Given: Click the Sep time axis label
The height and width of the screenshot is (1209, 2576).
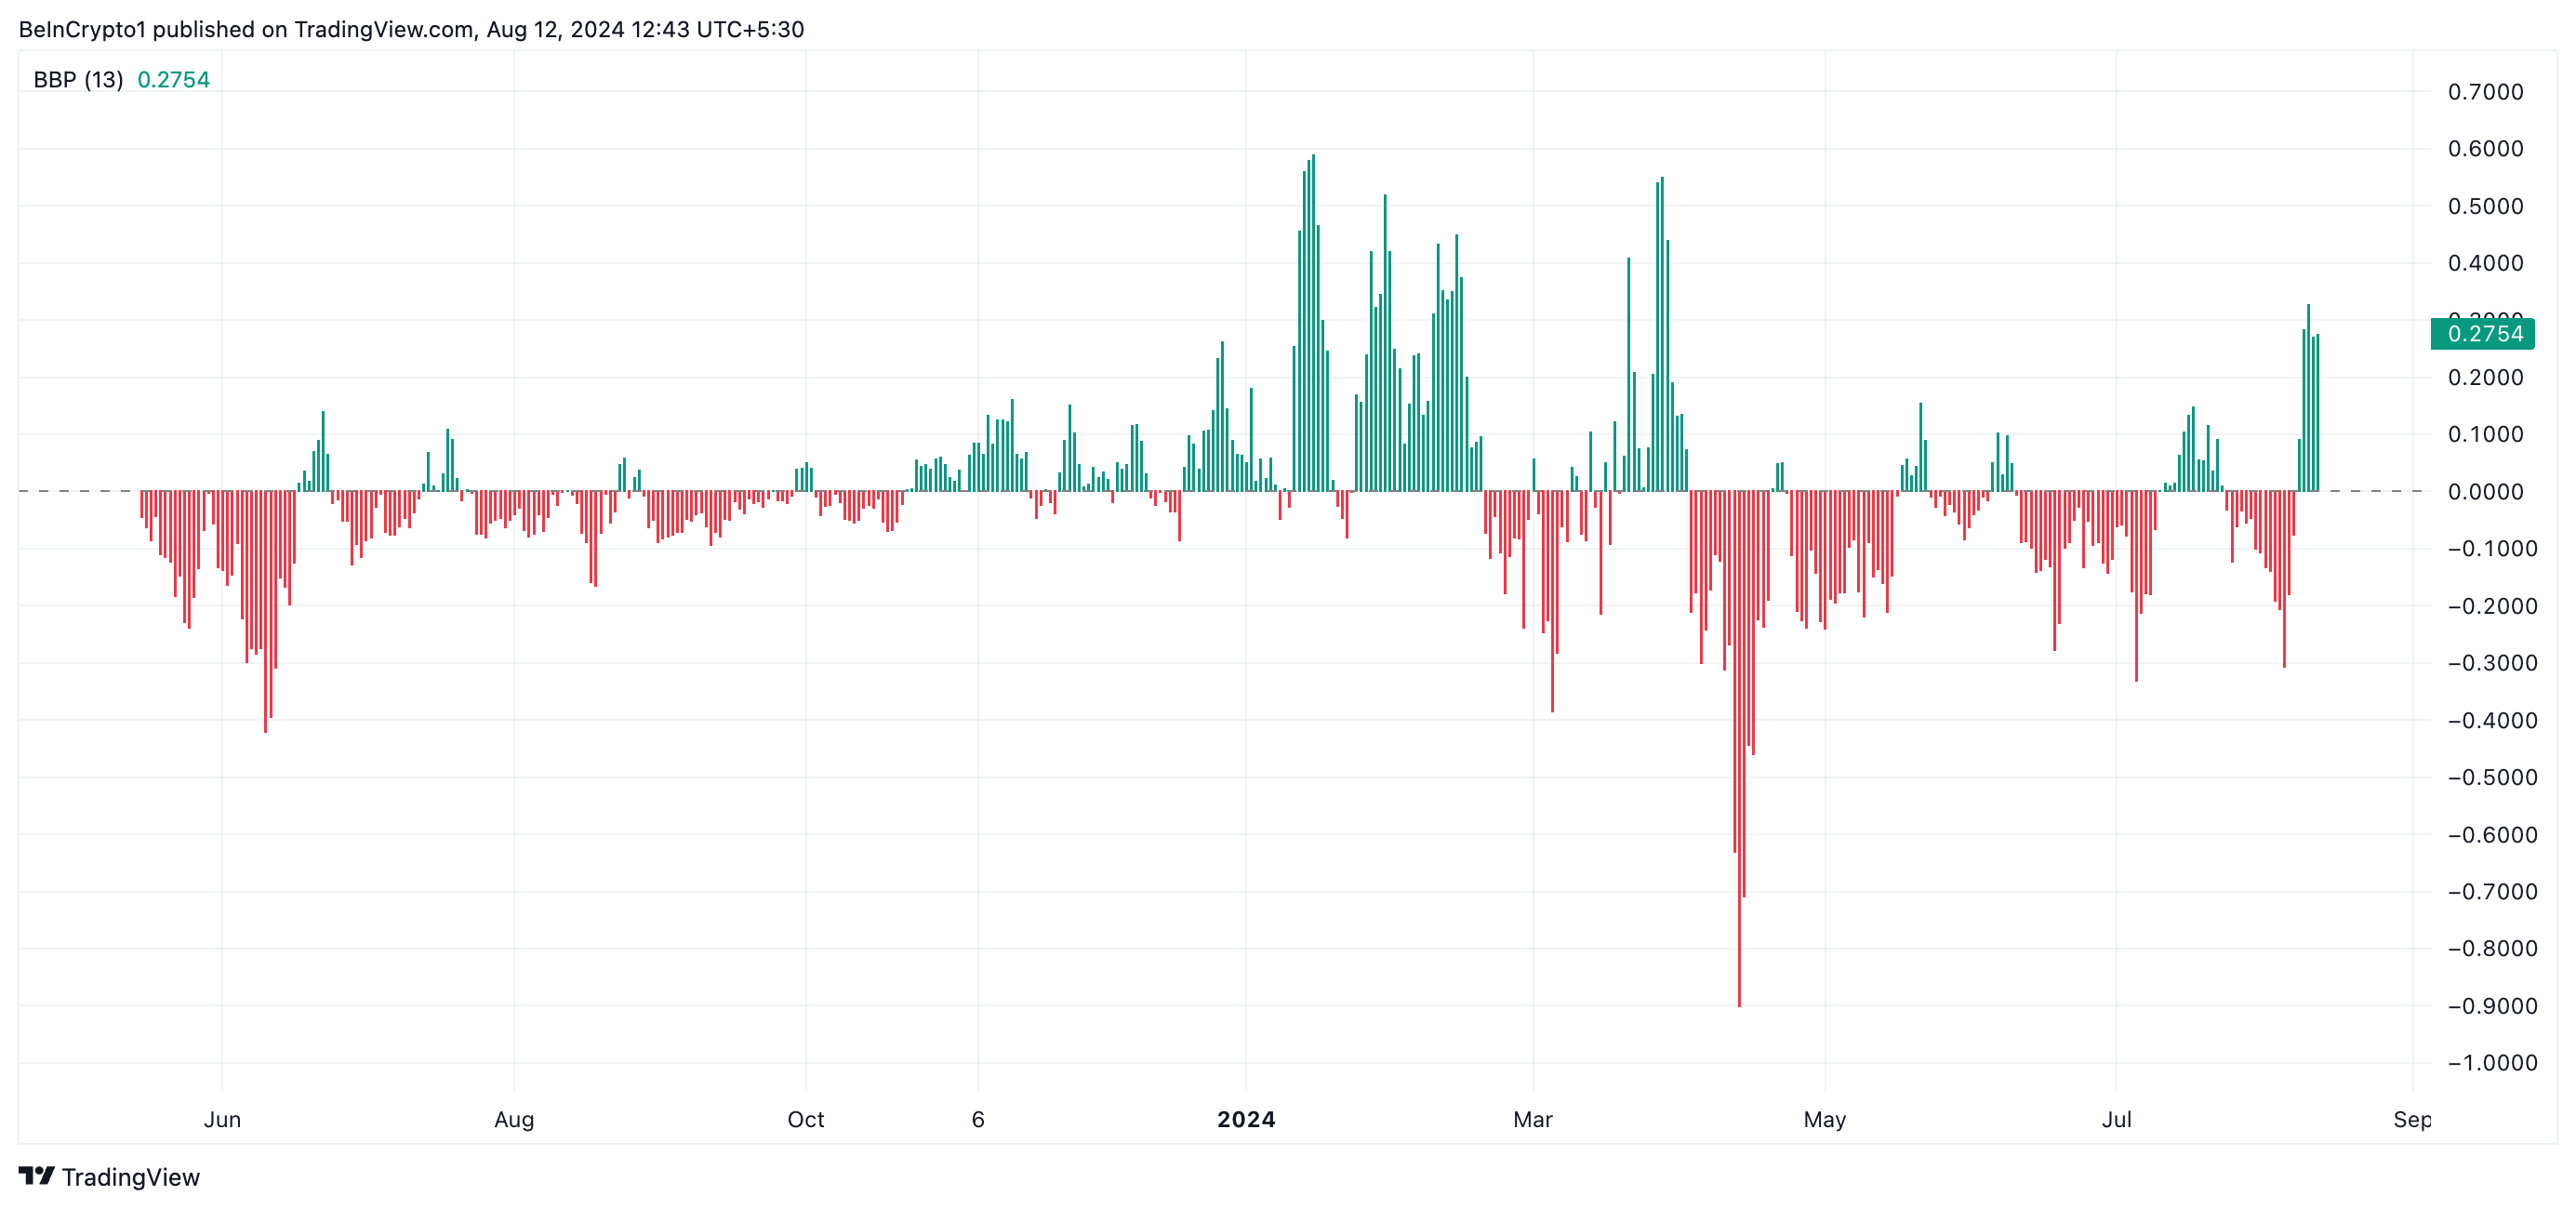Looking at the screenshot, I should (x=2412, y=1119).
